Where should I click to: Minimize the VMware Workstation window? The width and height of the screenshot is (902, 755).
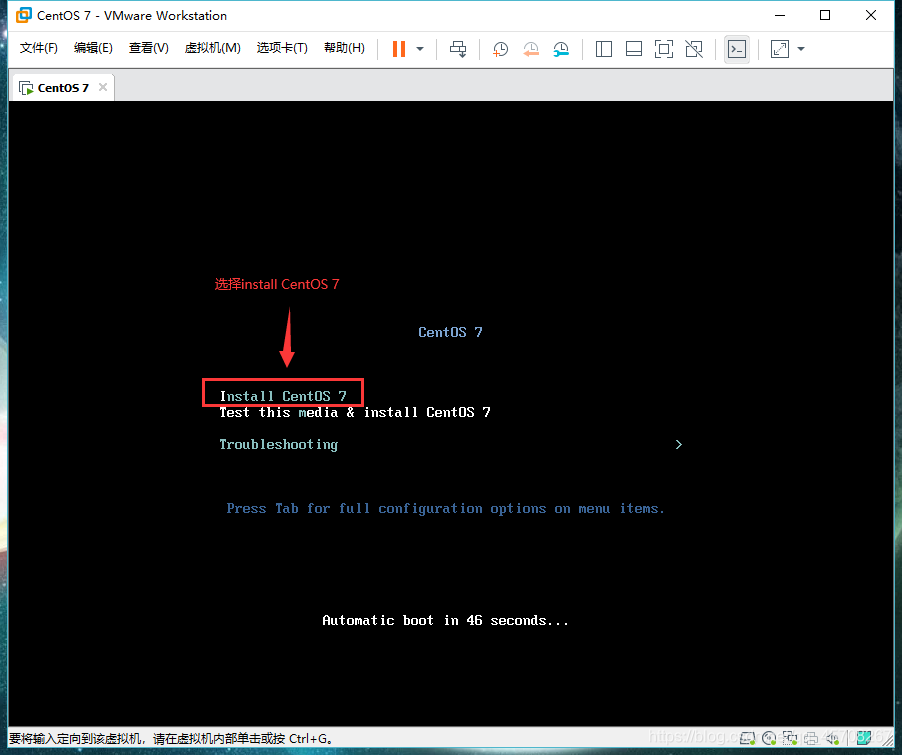pyautogui.click(x=779, y=16)
